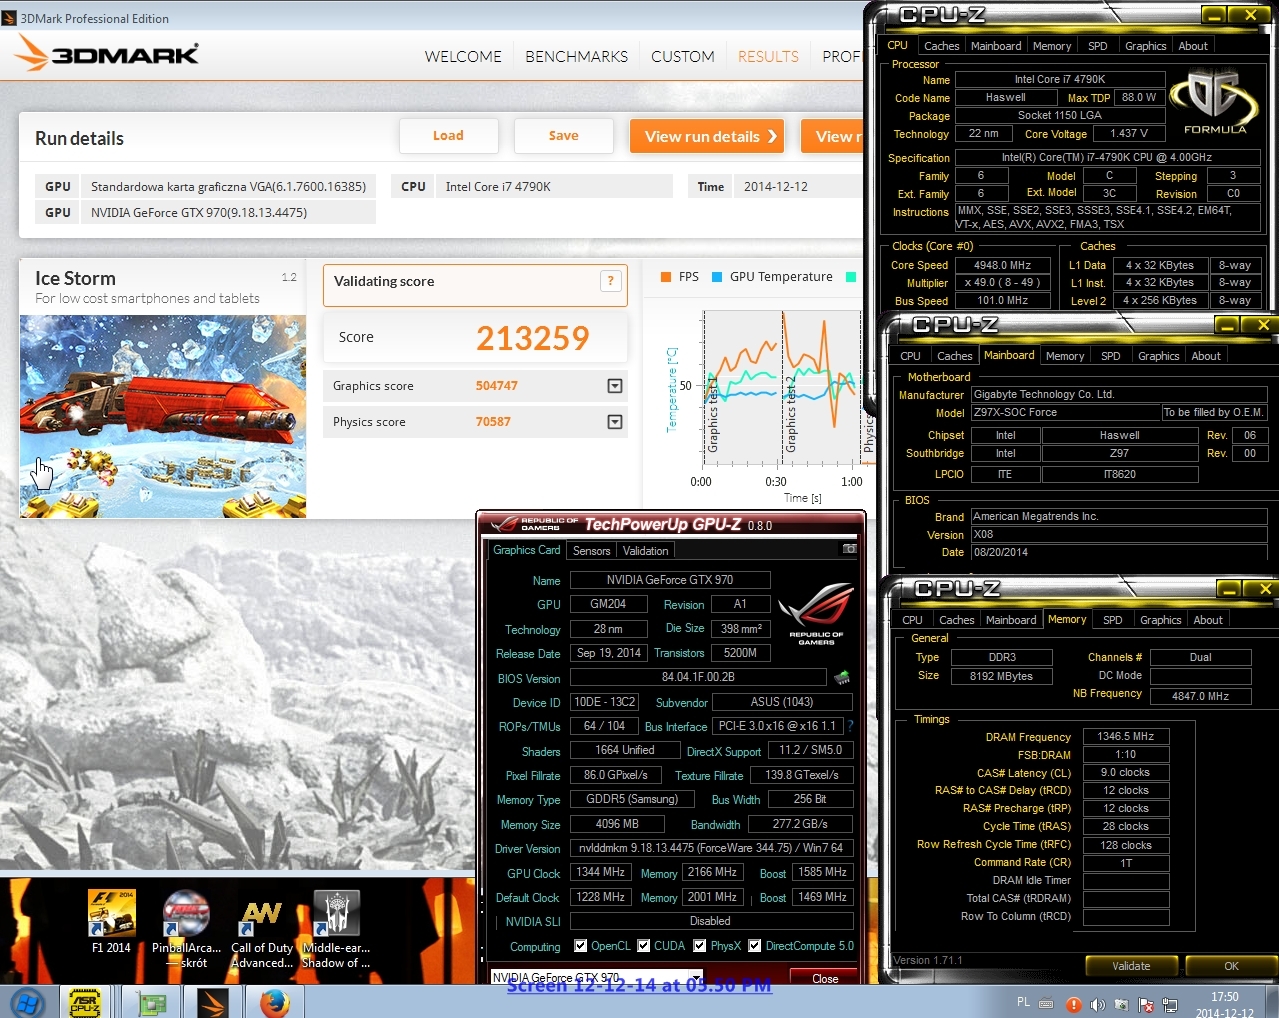Screen dimensions: 1279x1018
Task: Click the 3DMark logo in the header
Action: pos(107,53)
